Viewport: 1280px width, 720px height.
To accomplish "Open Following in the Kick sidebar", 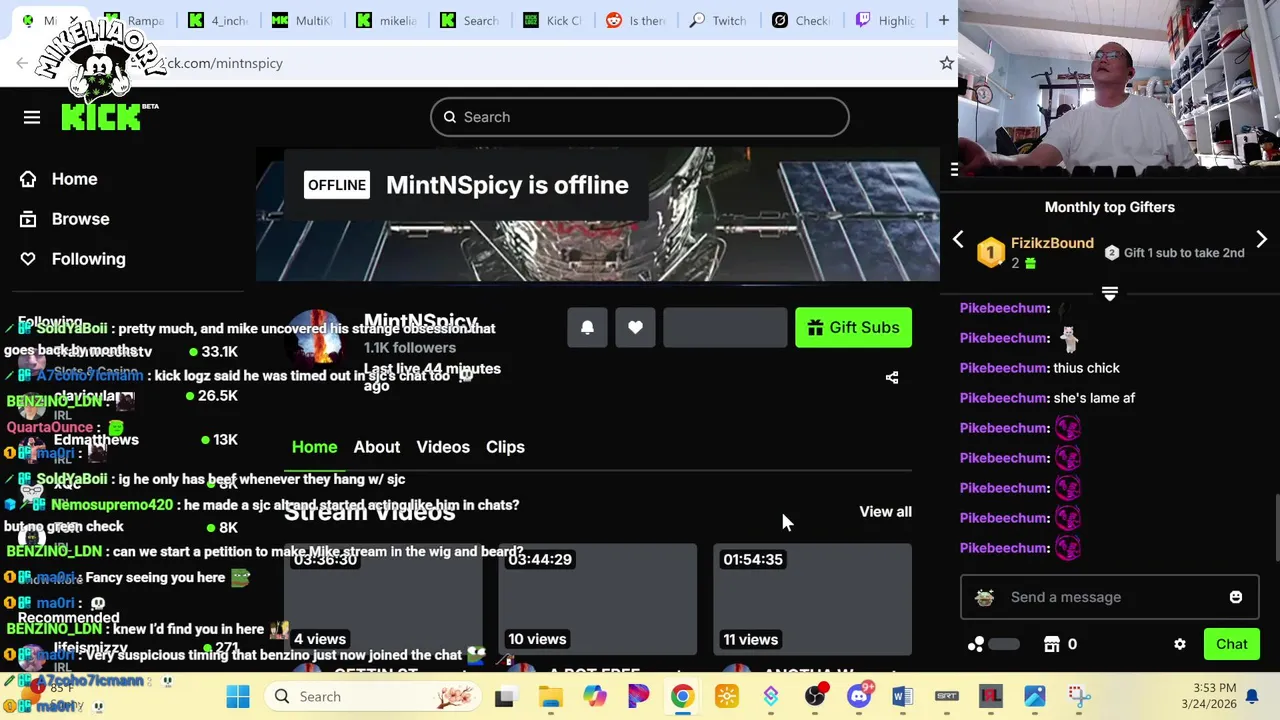I will [74, 259].
